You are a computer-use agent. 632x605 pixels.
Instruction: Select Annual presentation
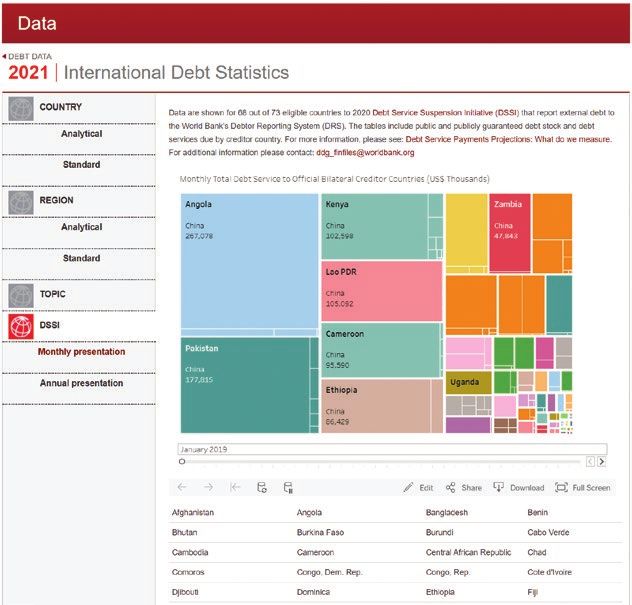pos(81,383)
